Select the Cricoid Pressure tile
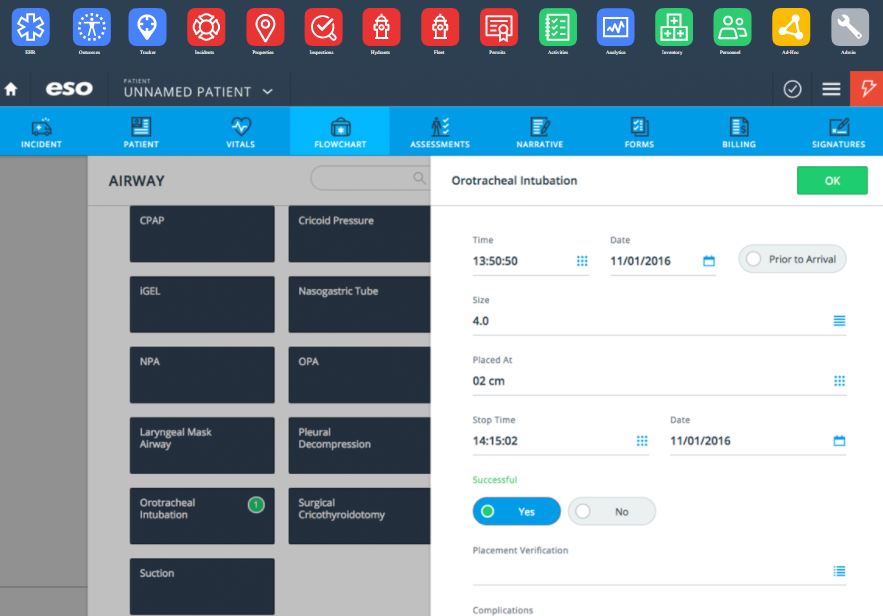Image resolution: width=883 pixels, height=616 pixels. [359, 234]
